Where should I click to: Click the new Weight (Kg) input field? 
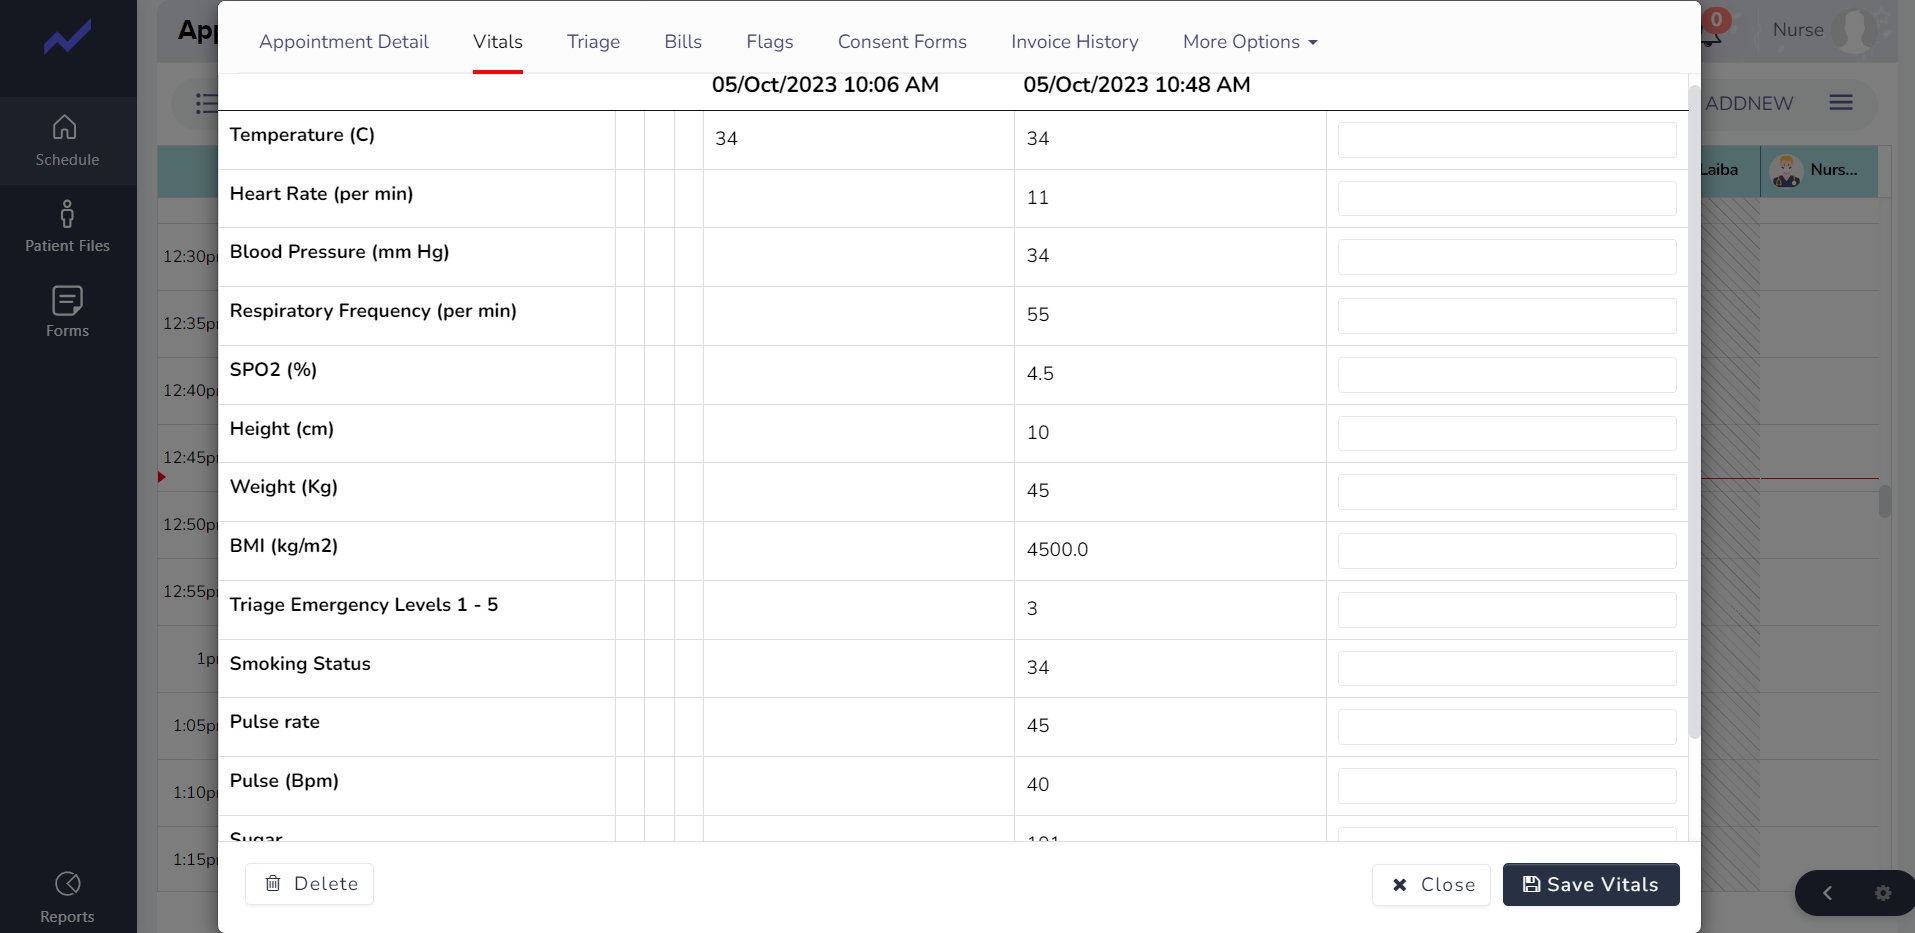[x=1507, y=492]
